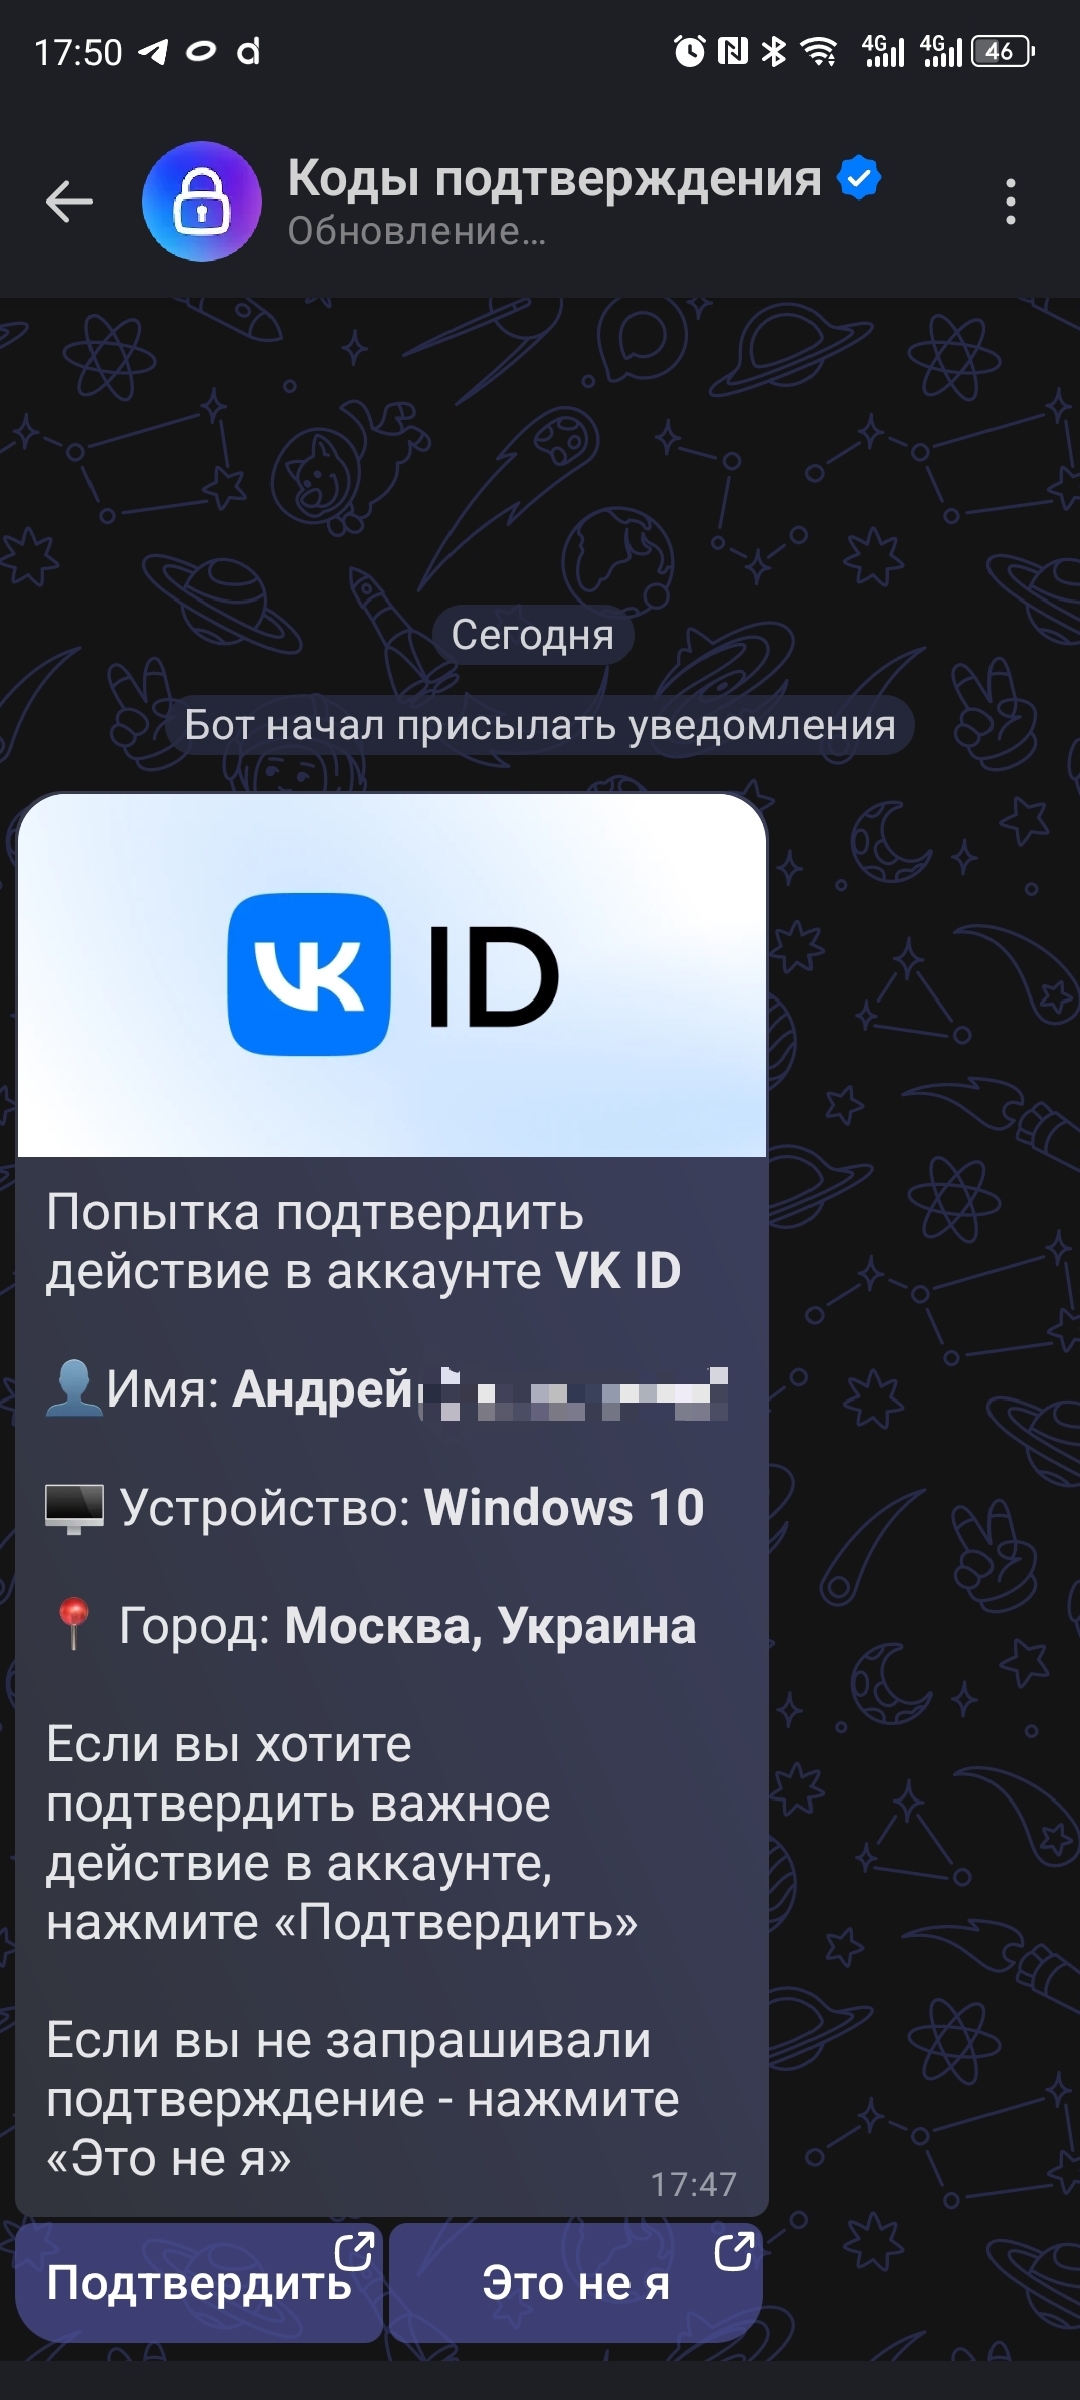This screenshot has width=1080, height=2400.
Task: Click the Подтвердить button
Action: tap(200, 2283)
